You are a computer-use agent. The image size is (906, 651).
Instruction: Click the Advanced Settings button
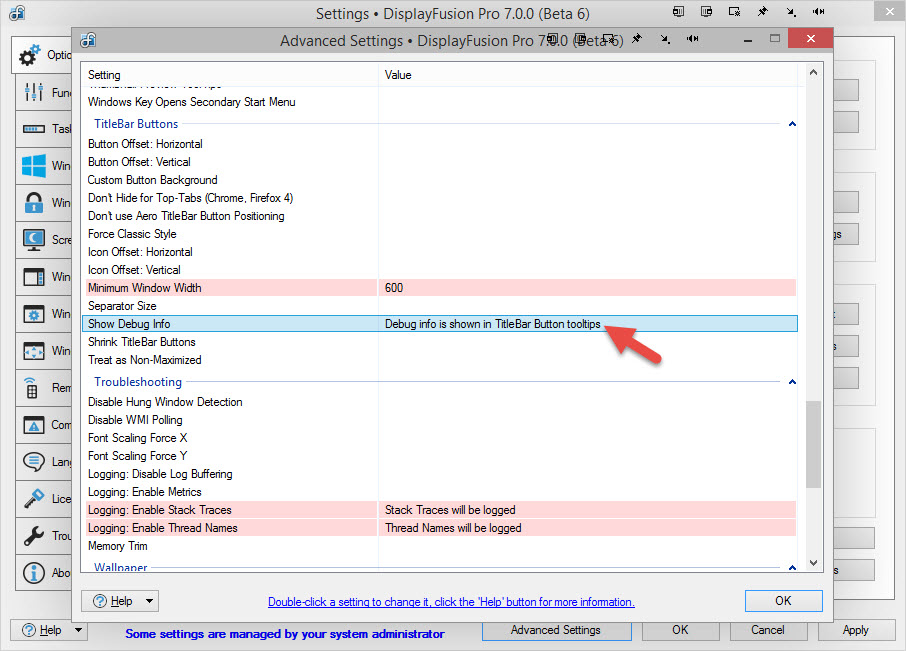(x=555, y=630)
